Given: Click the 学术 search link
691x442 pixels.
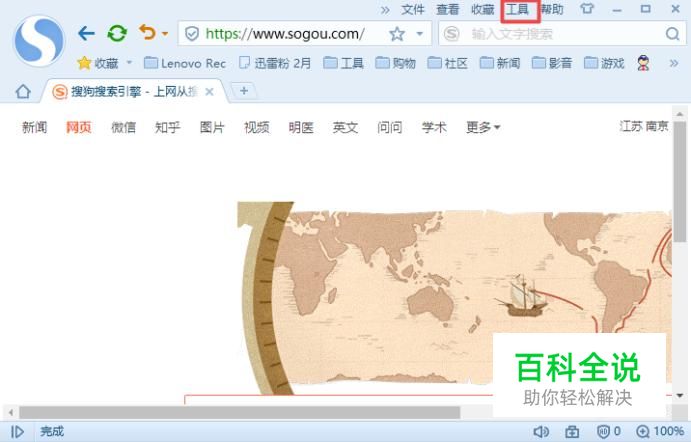Looking at the screenshot, I should [434, 127].
